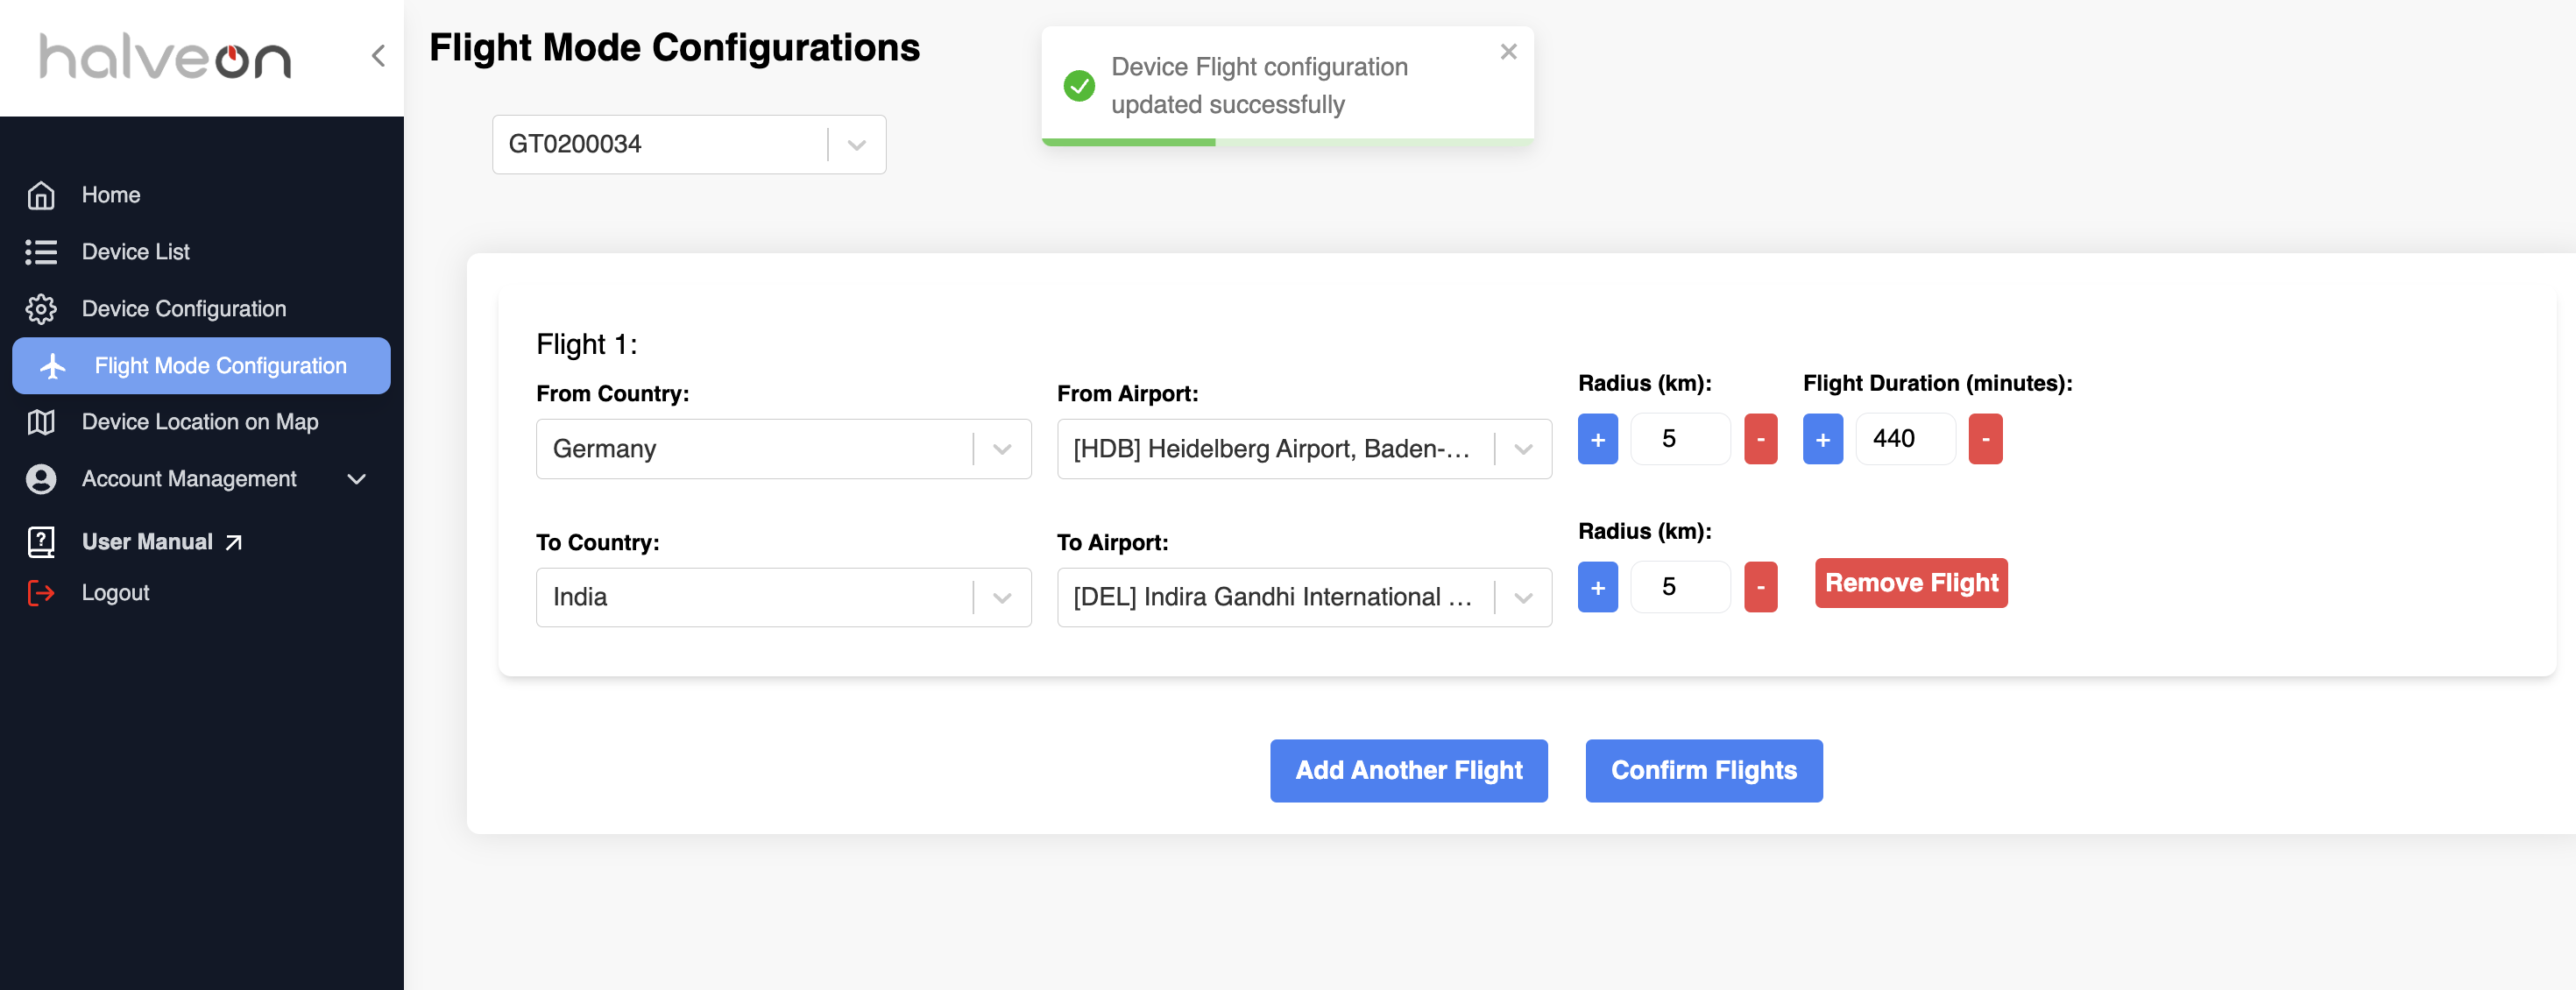Click the airplane icon in the sidebar
The image size is (2576, 990).
coord(53,366)
